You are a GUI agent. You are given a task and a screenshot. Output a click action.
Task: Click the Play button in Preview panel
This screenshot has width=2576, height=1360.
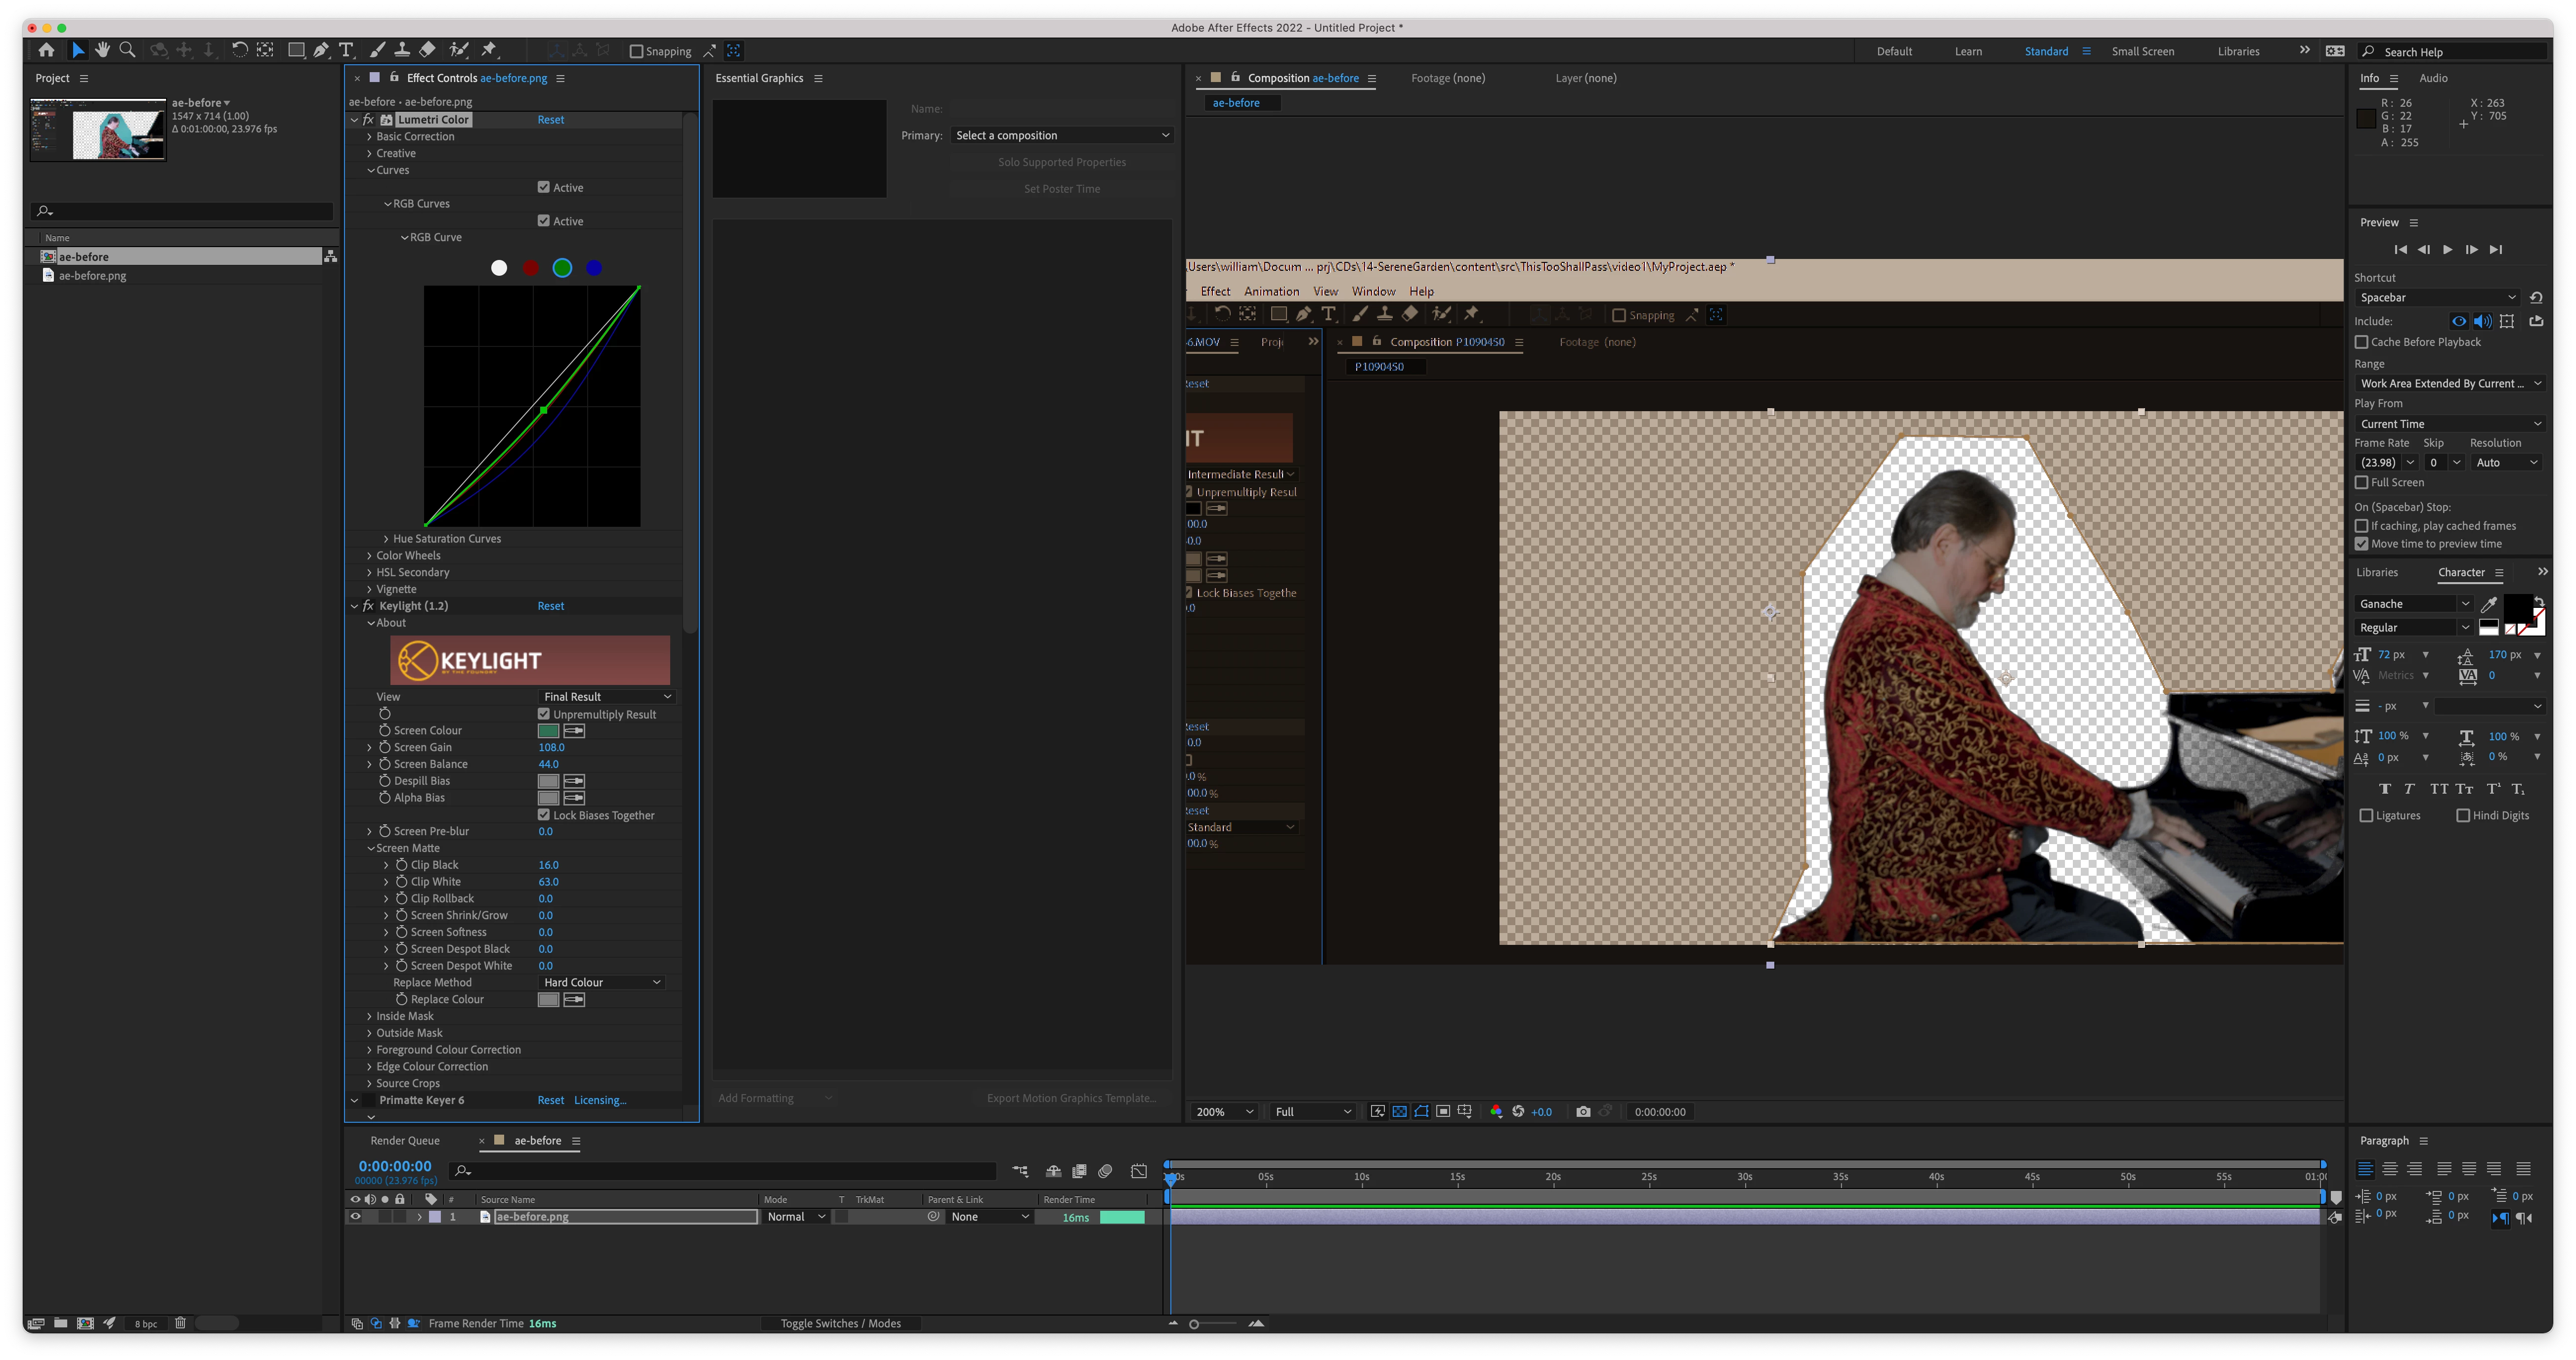click(x=2447, y=250)
